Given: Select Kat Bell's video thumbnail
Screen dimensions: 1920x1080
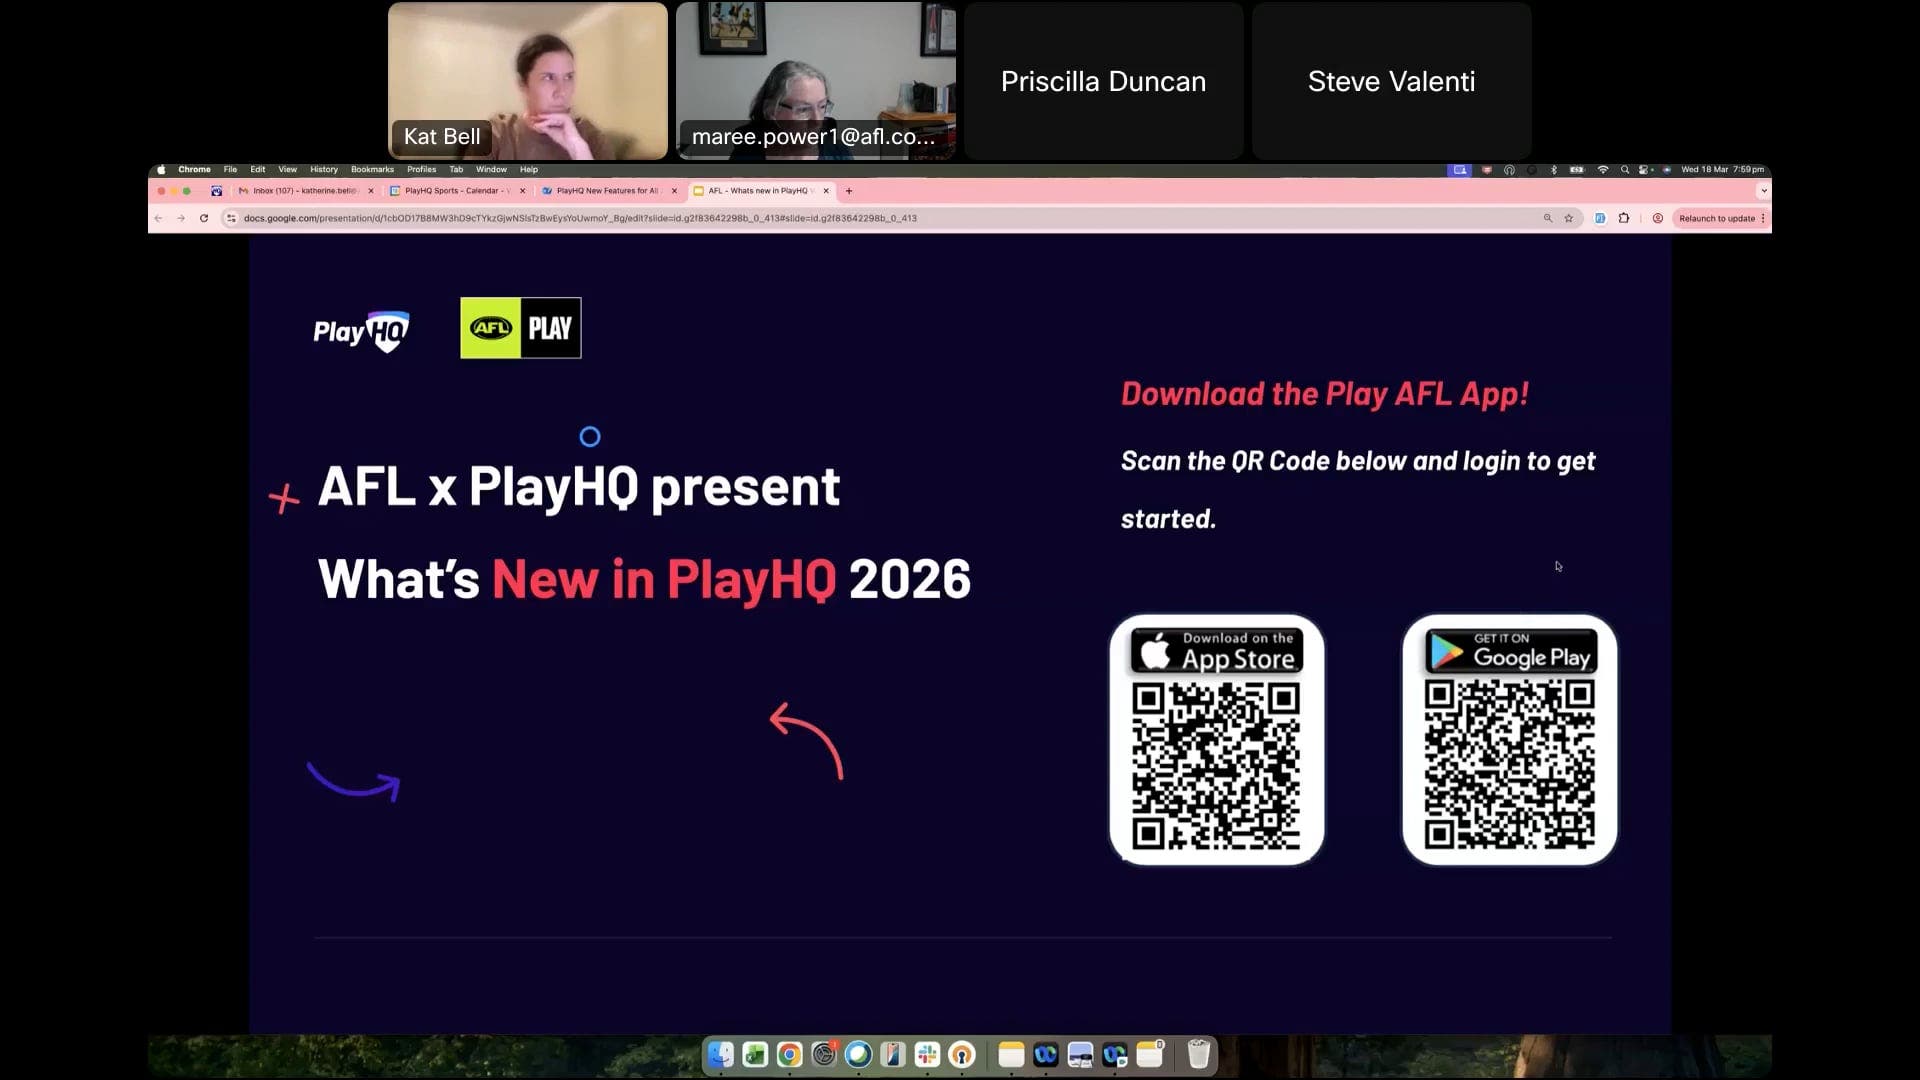Looking at the screenshot, I should [527, 81].
